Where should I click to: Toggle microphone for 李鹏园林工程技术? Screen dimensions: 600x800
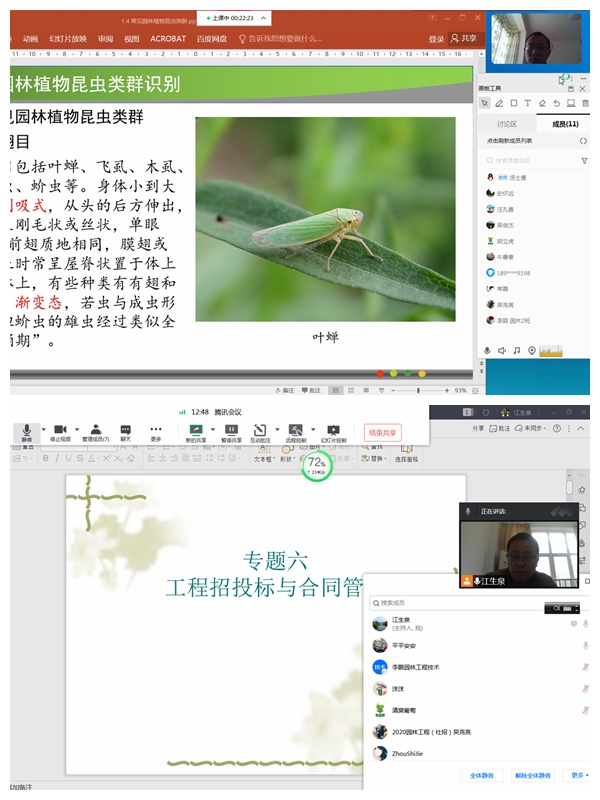tap(585, 667)
